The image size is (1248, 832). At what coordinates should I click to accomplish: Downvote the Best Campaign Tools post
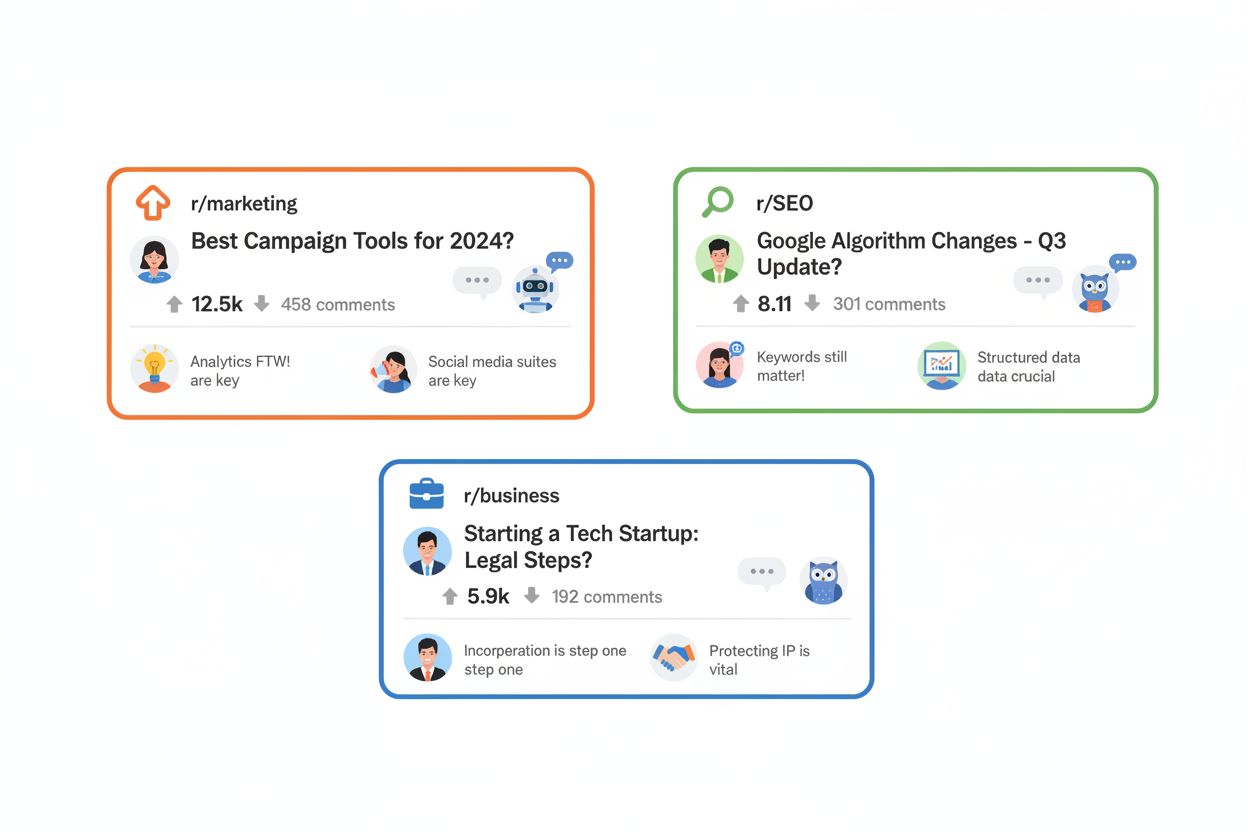262,304
